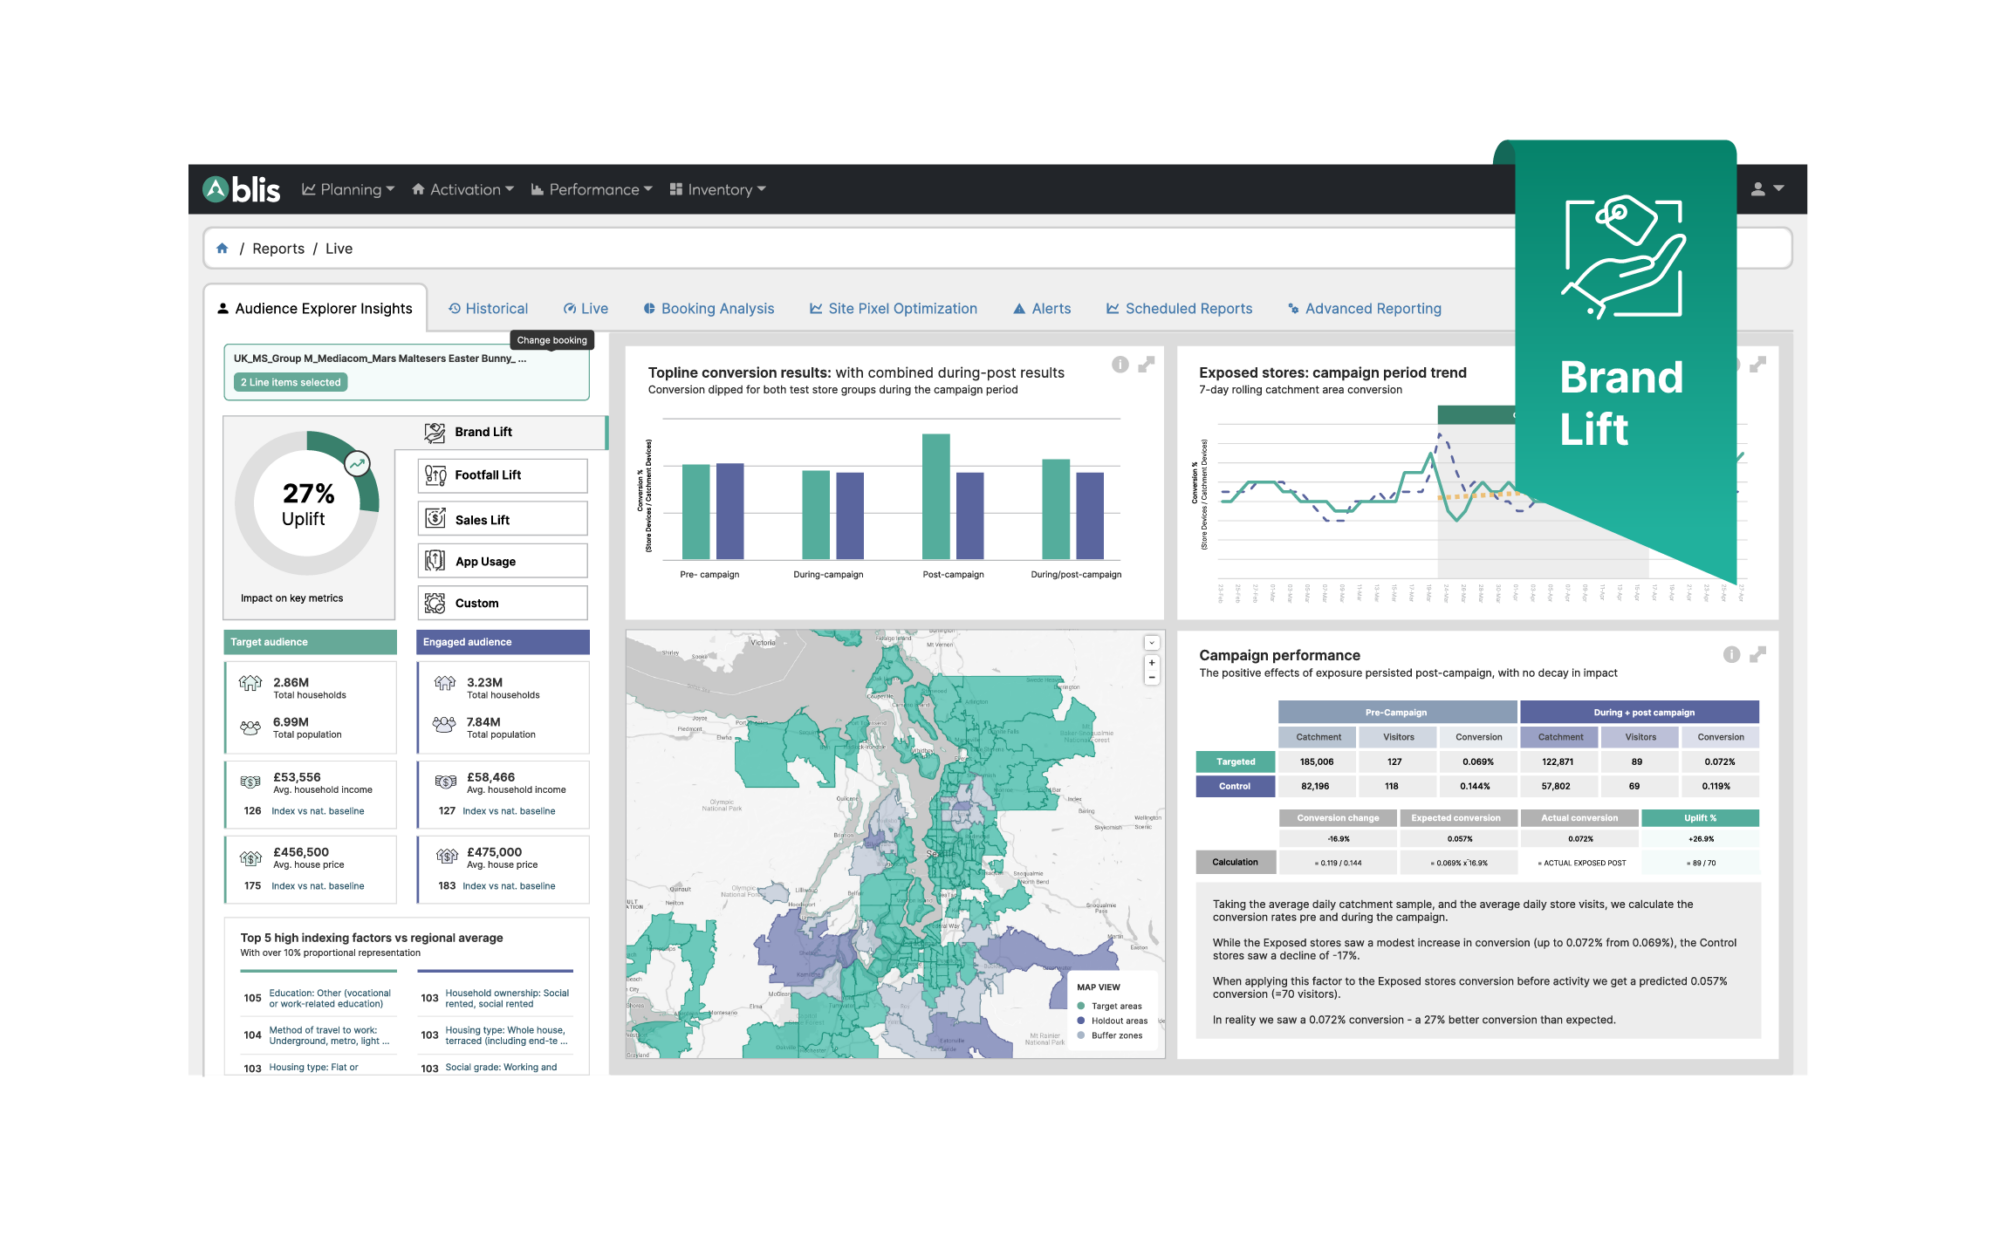Screen dimensions: 2000x1236
Task: Switch to the Live tab
Action: coord(586,308)
